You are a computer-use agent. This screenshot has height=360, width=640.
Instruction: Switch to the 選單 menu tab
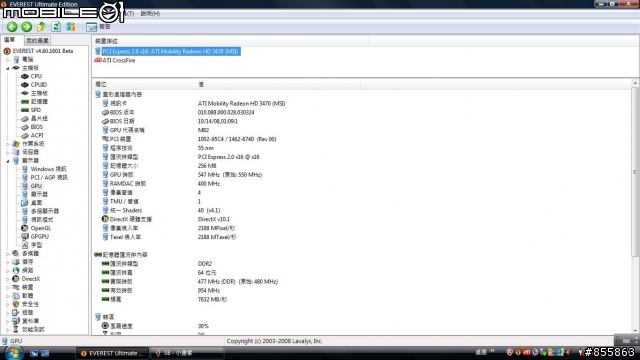[10, 40]
